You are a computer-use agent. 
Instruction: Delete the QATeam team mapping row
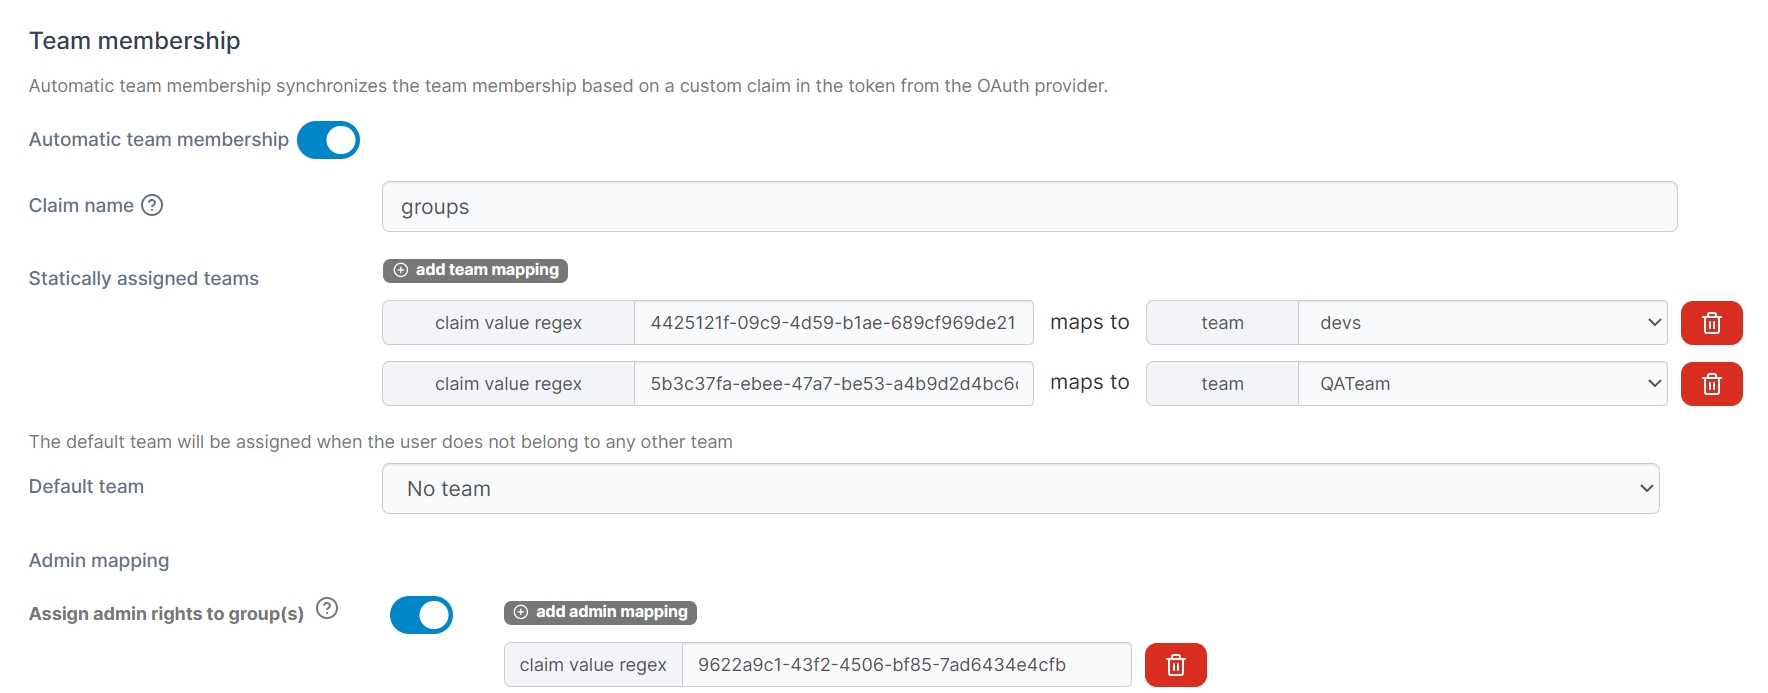(1711, 384)
